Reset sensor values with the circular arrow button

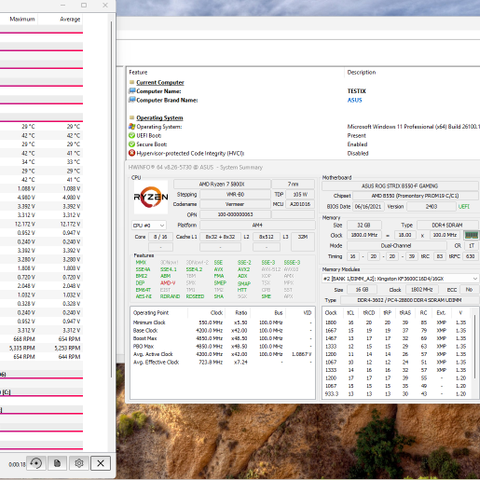pos(36,463)
